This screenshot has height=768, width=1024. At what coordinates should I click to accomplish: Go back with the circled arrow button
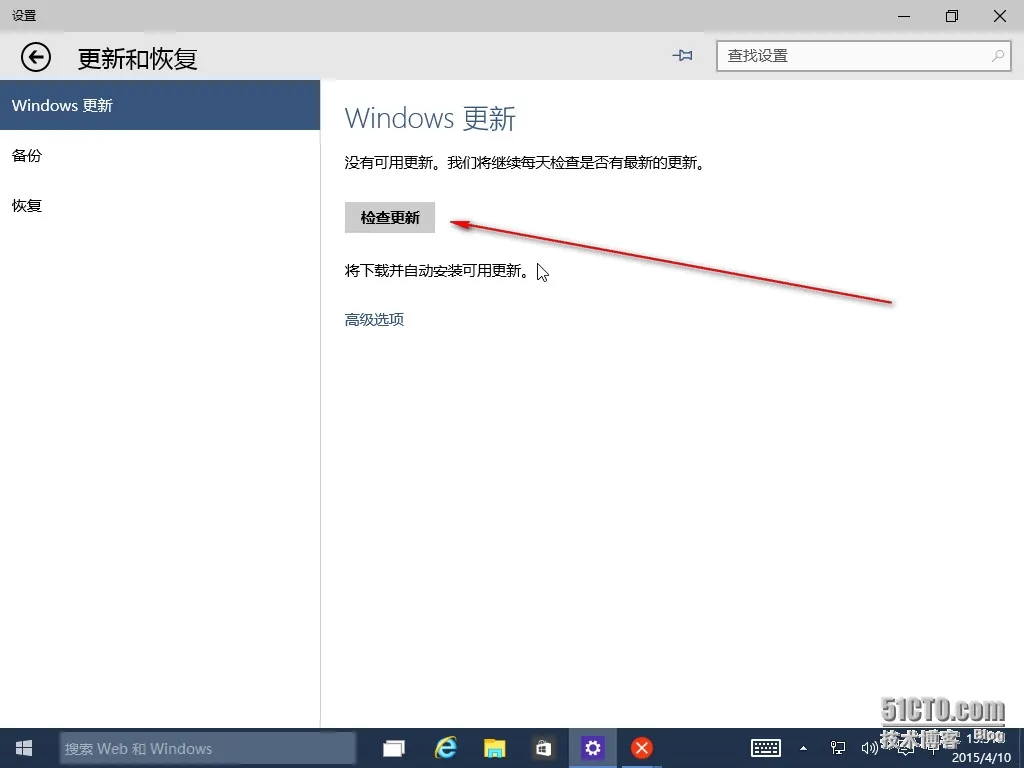tap(35, 57)
